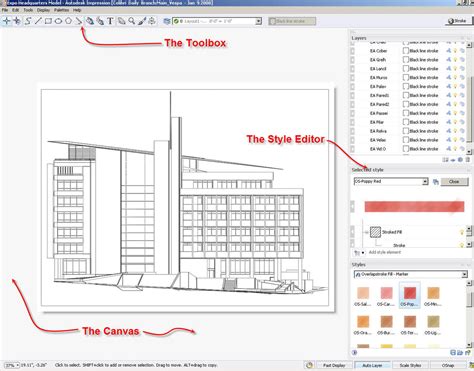Open the zoom percentage dropdown in status bar

(x=18, y=365)
